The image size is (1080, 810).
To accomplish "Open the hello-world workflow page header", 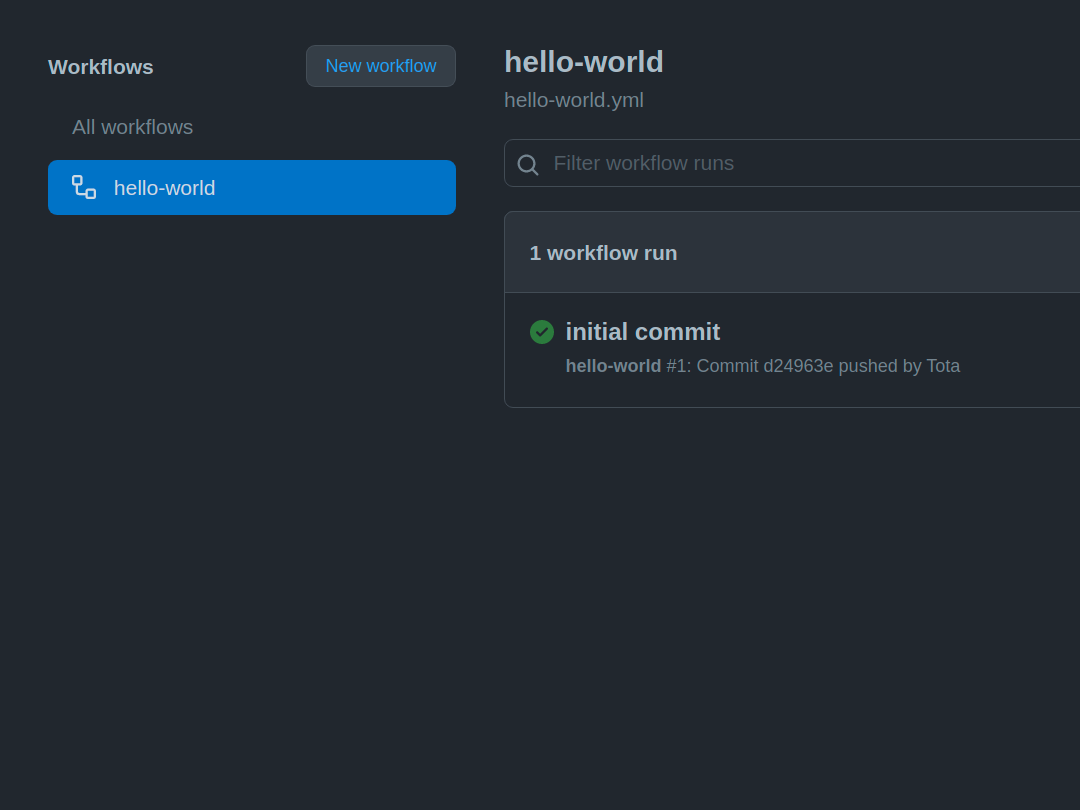I will pos(584,61).
